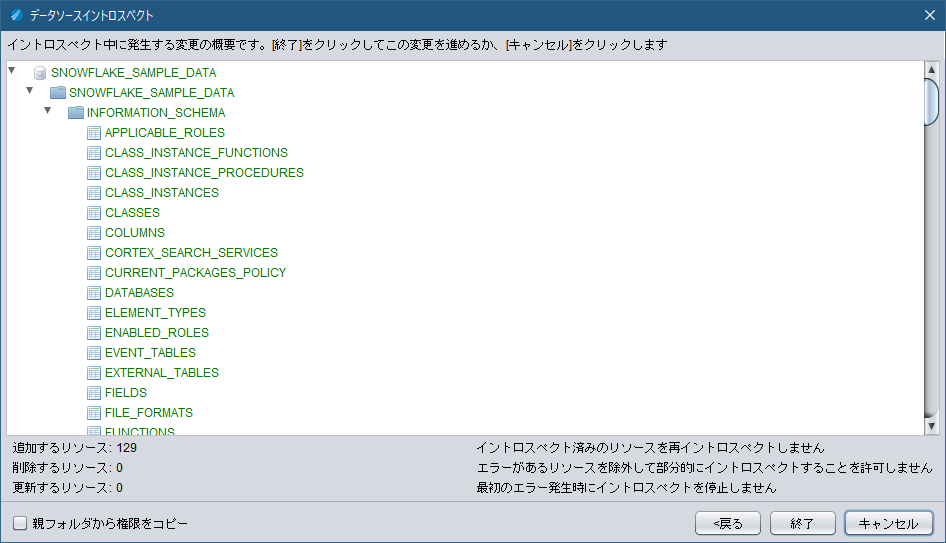Screen dimensions: 946x543
Task: Select the CORTEX_SEARCH_SERVICES row
Action: pyautogui.click(x=191, y=252)
